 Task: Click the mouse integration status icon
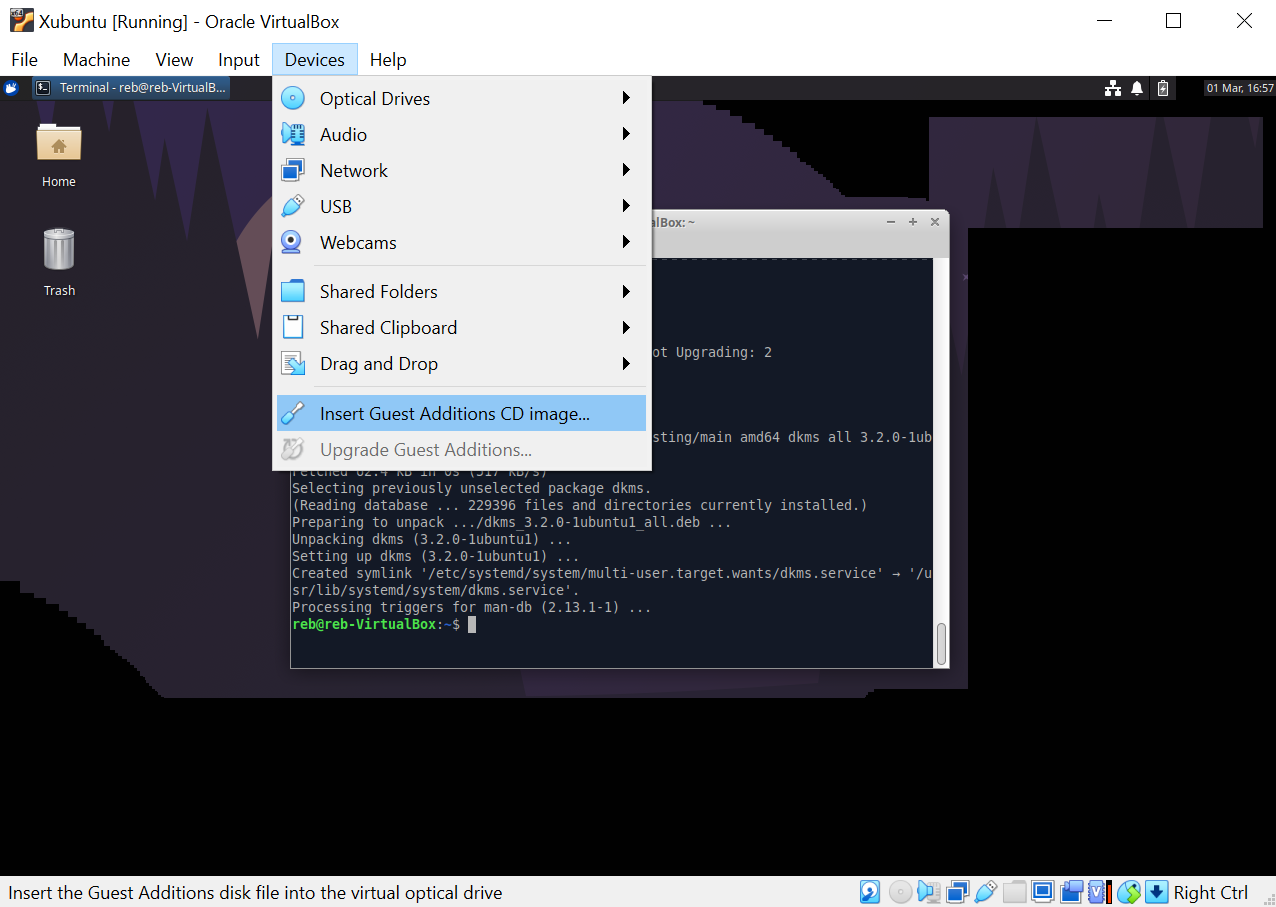click(x=1129, y=892)
